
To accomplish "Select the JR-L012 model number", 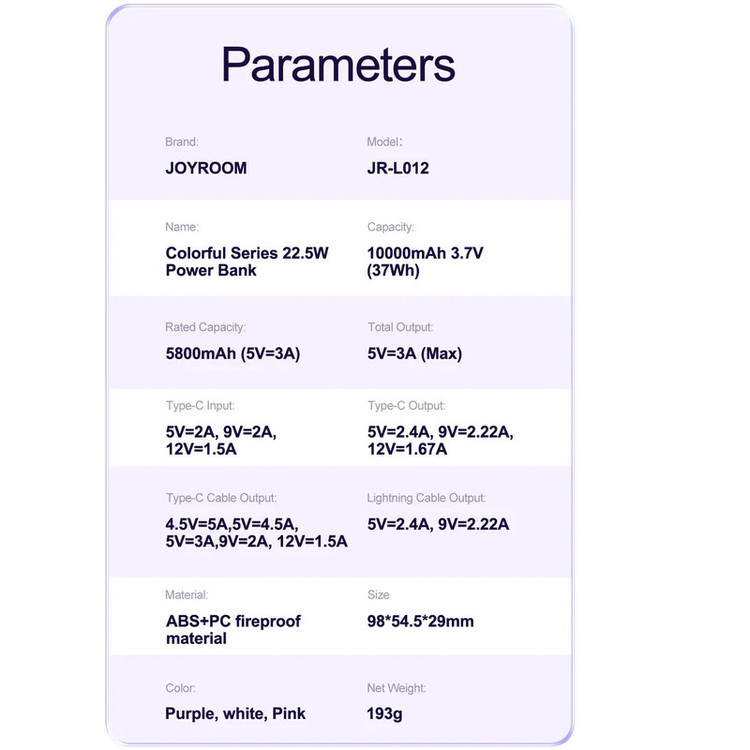I will (398, 168).
